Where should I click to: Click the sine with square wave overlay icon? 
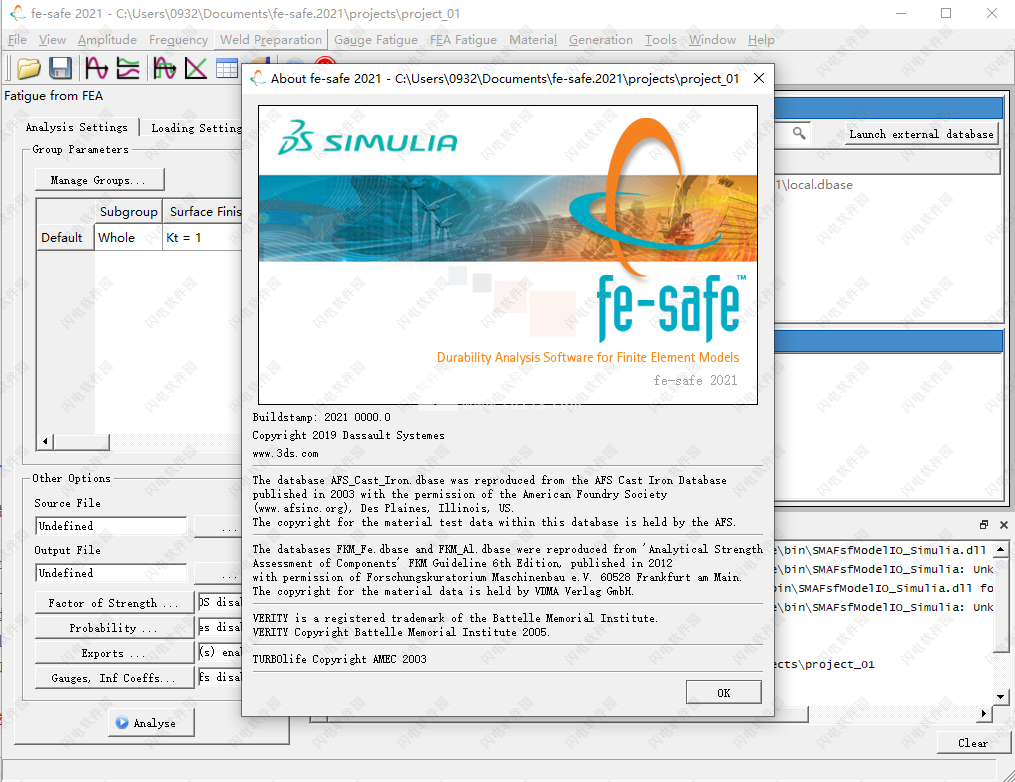click(x=164, y=68)
